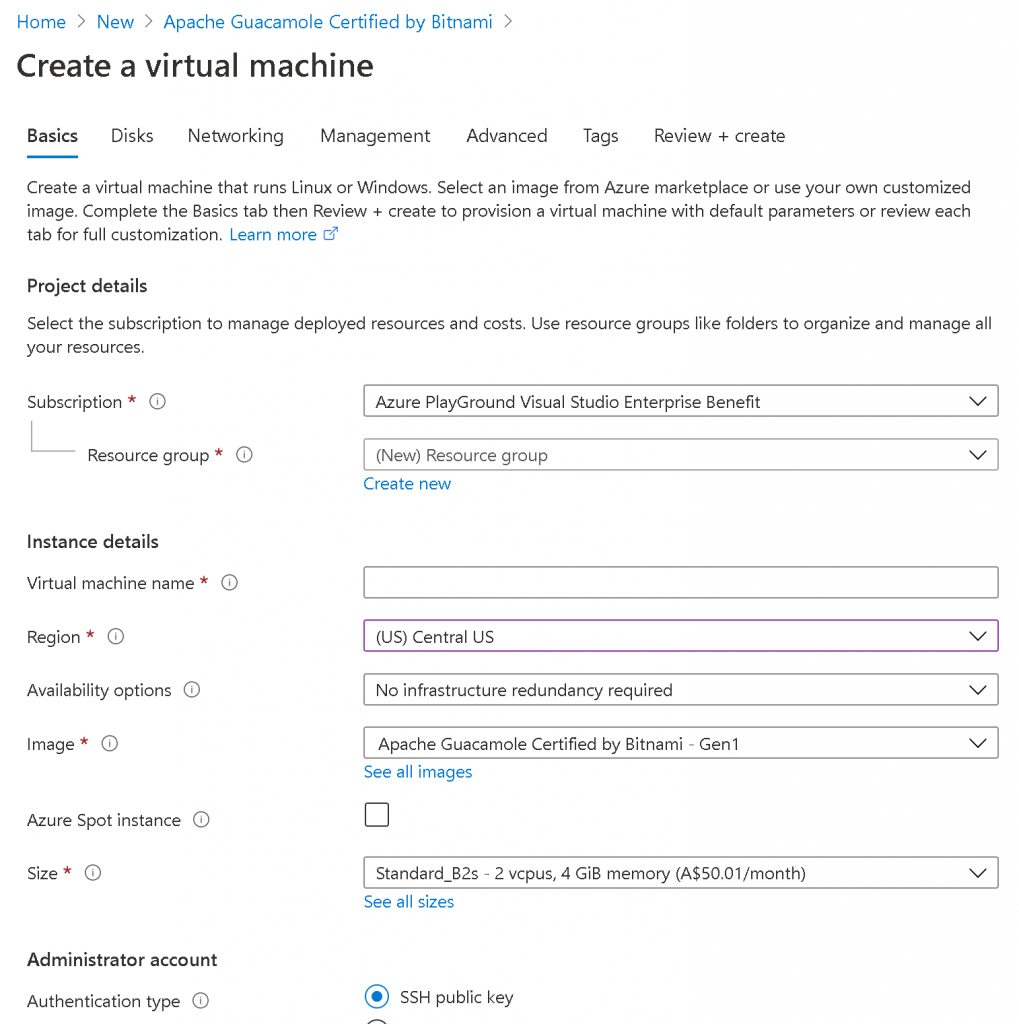The height and width of the screenshot is (1024, 1019).
Task: Click info icon beside Resource group
Action: click(x=244, y=455)
